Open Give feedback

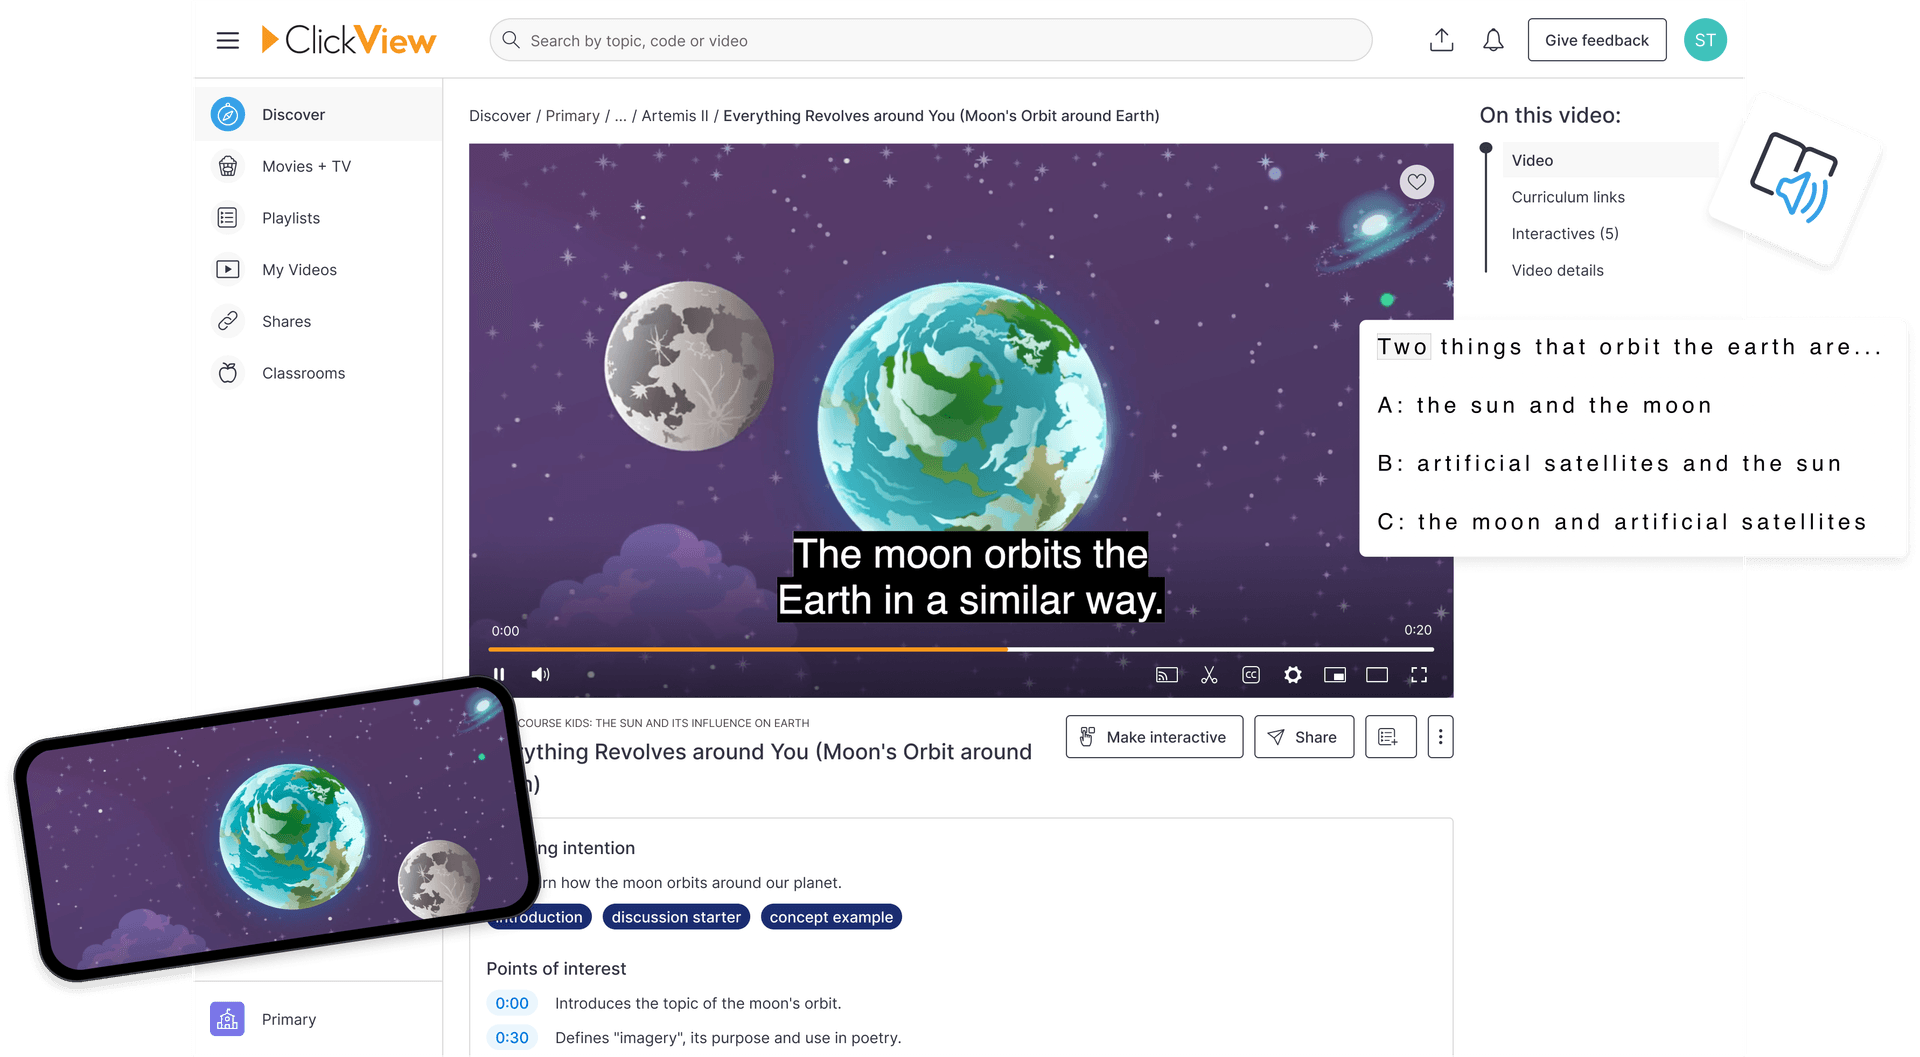click(x=1596, y=39)
